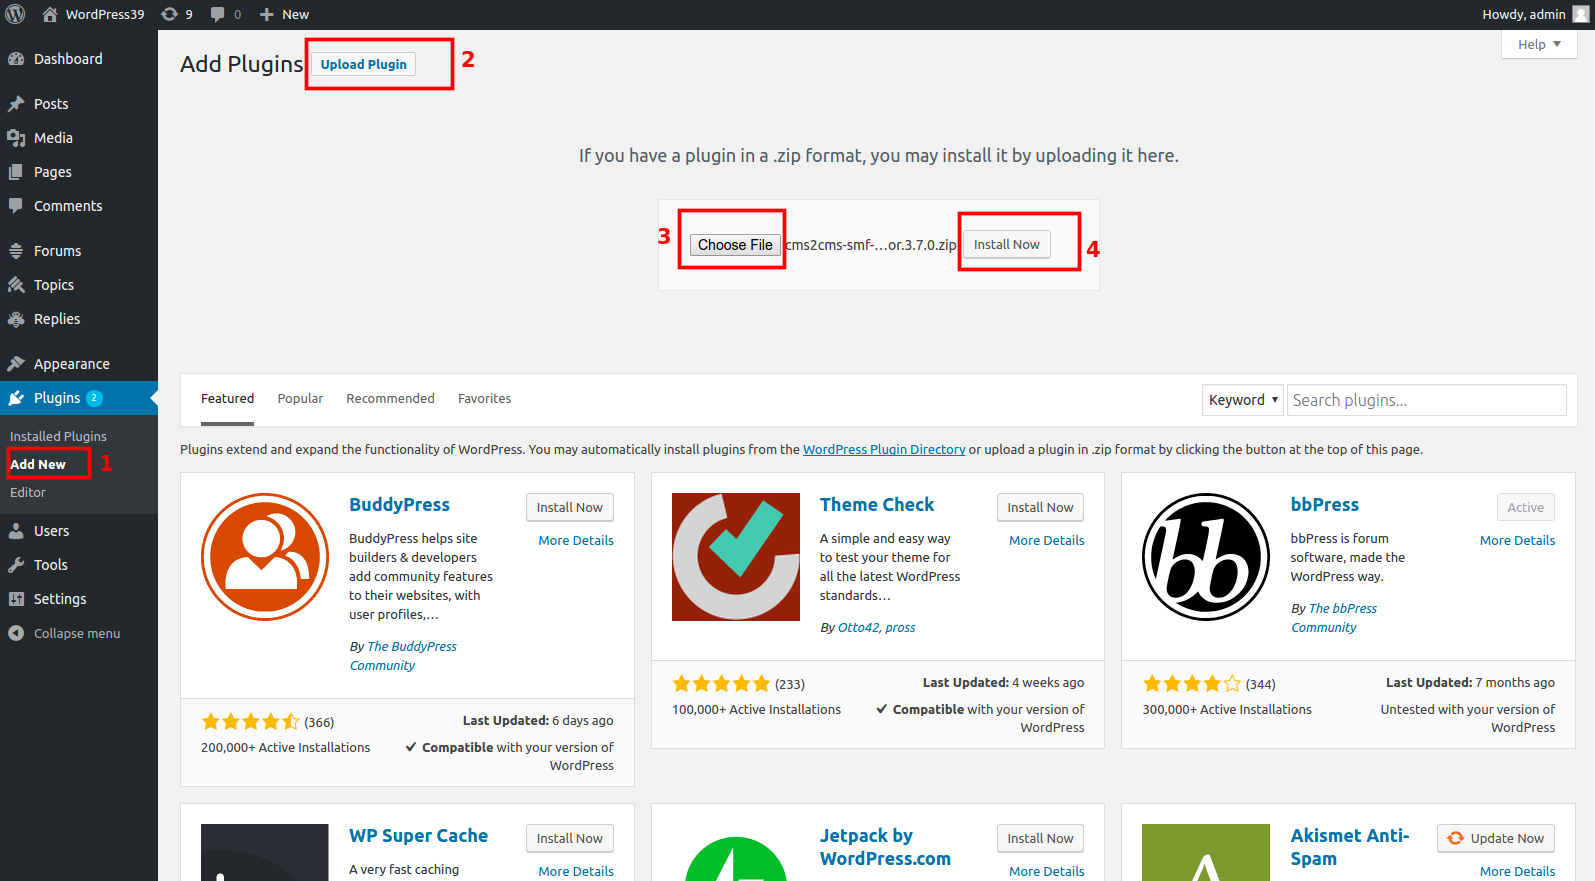Open the comments bubble icon in admin bar
1595x881 pixels.
pos(217,14)
